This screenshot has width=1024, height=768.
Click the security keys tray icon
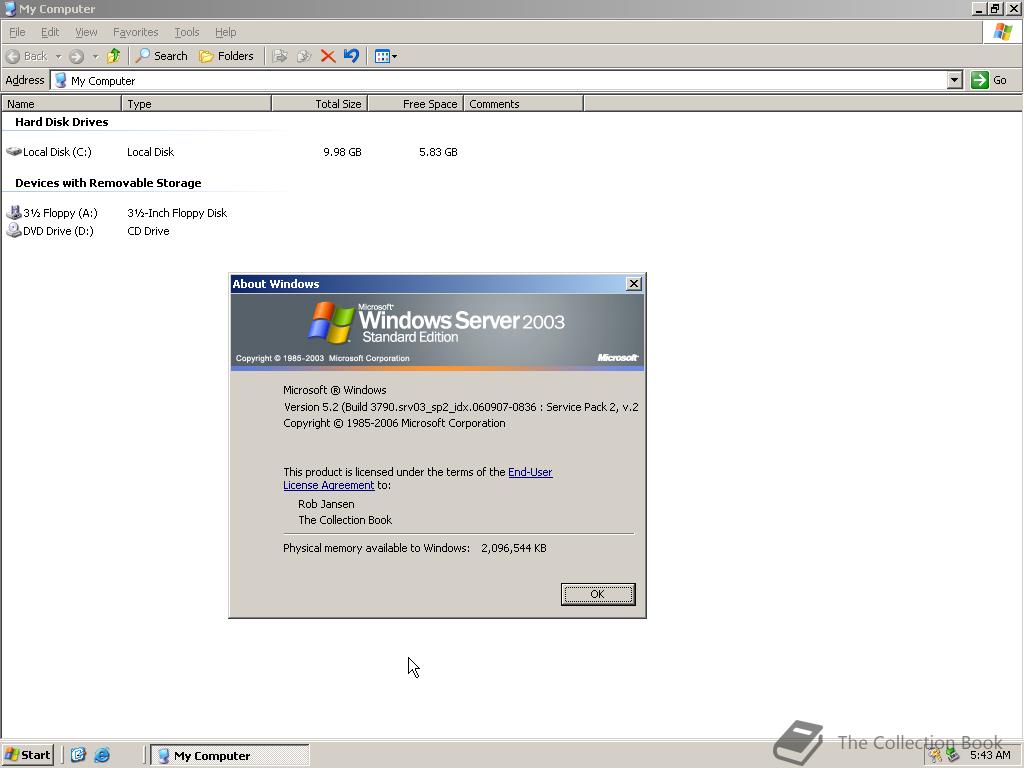point(936,756)
